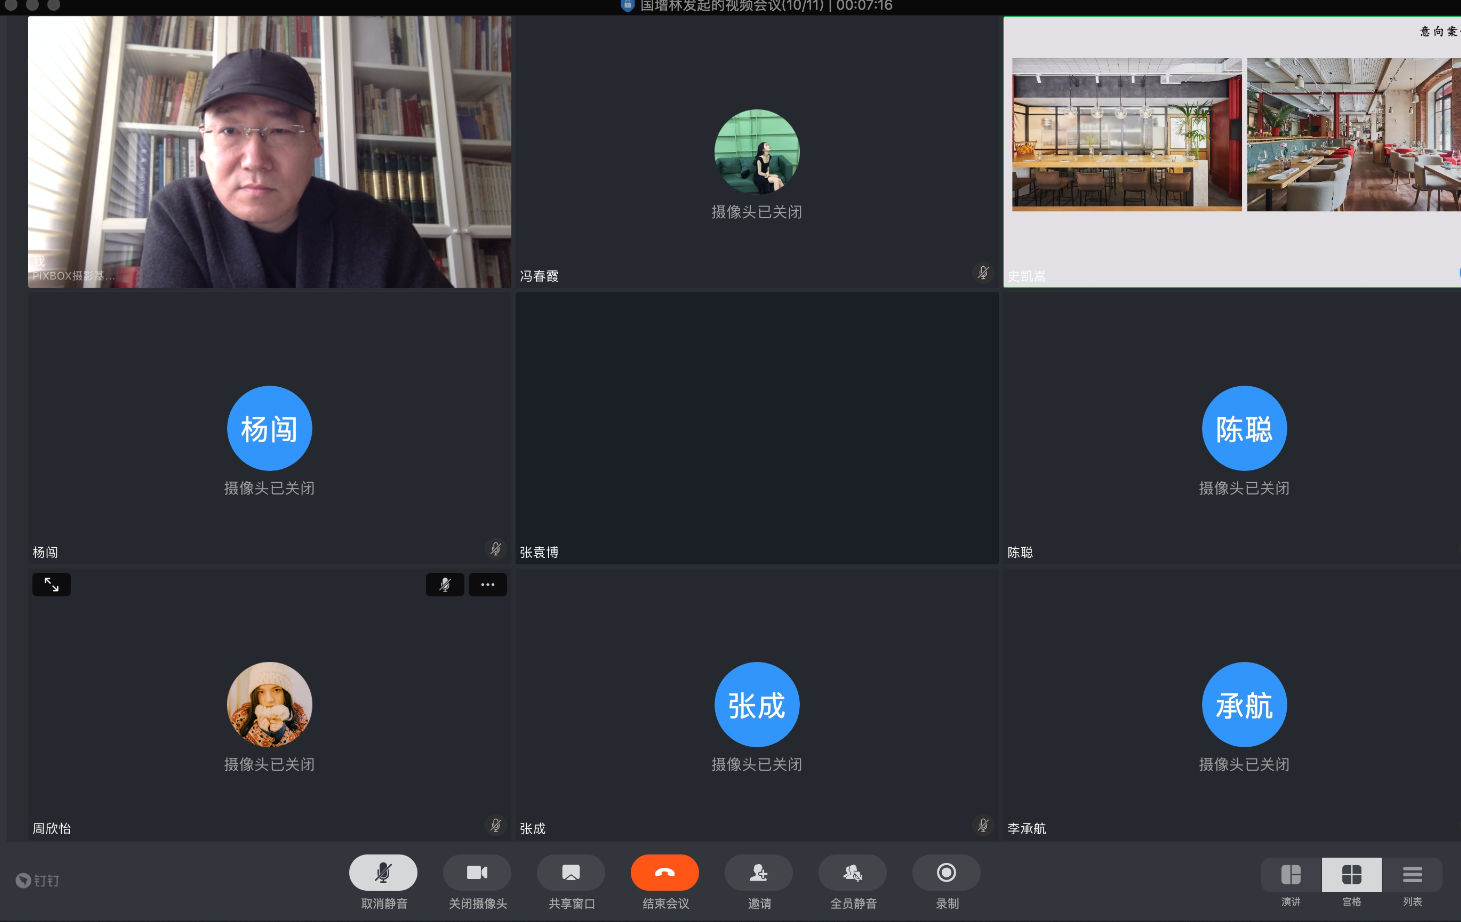Expand 周欣怡's tile to fullscreen

[x=52, y=585]
